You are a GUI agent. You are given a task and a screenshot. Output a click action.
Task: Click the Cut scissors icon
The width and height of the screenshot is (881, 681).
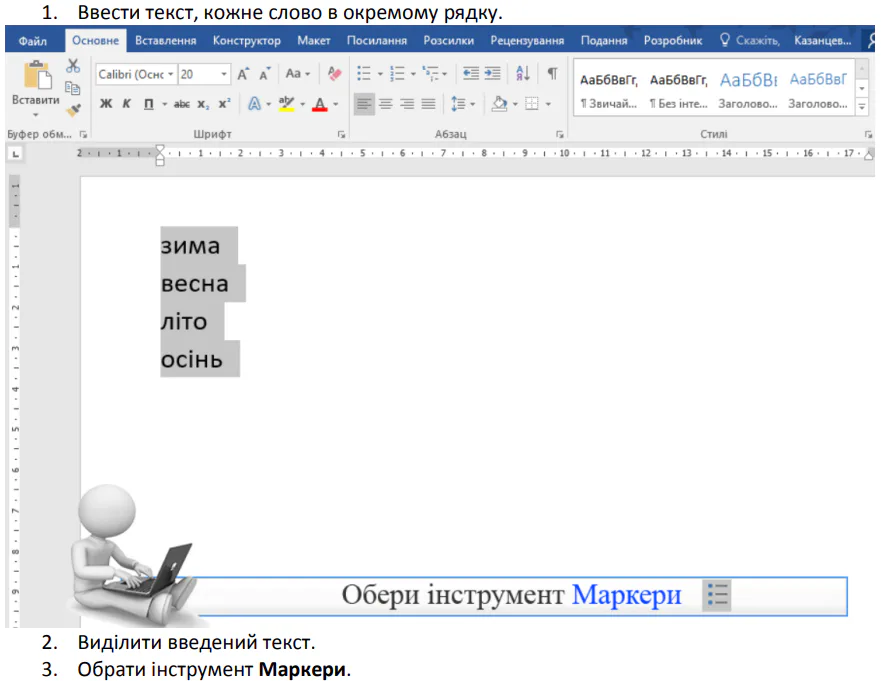(72, 66)
